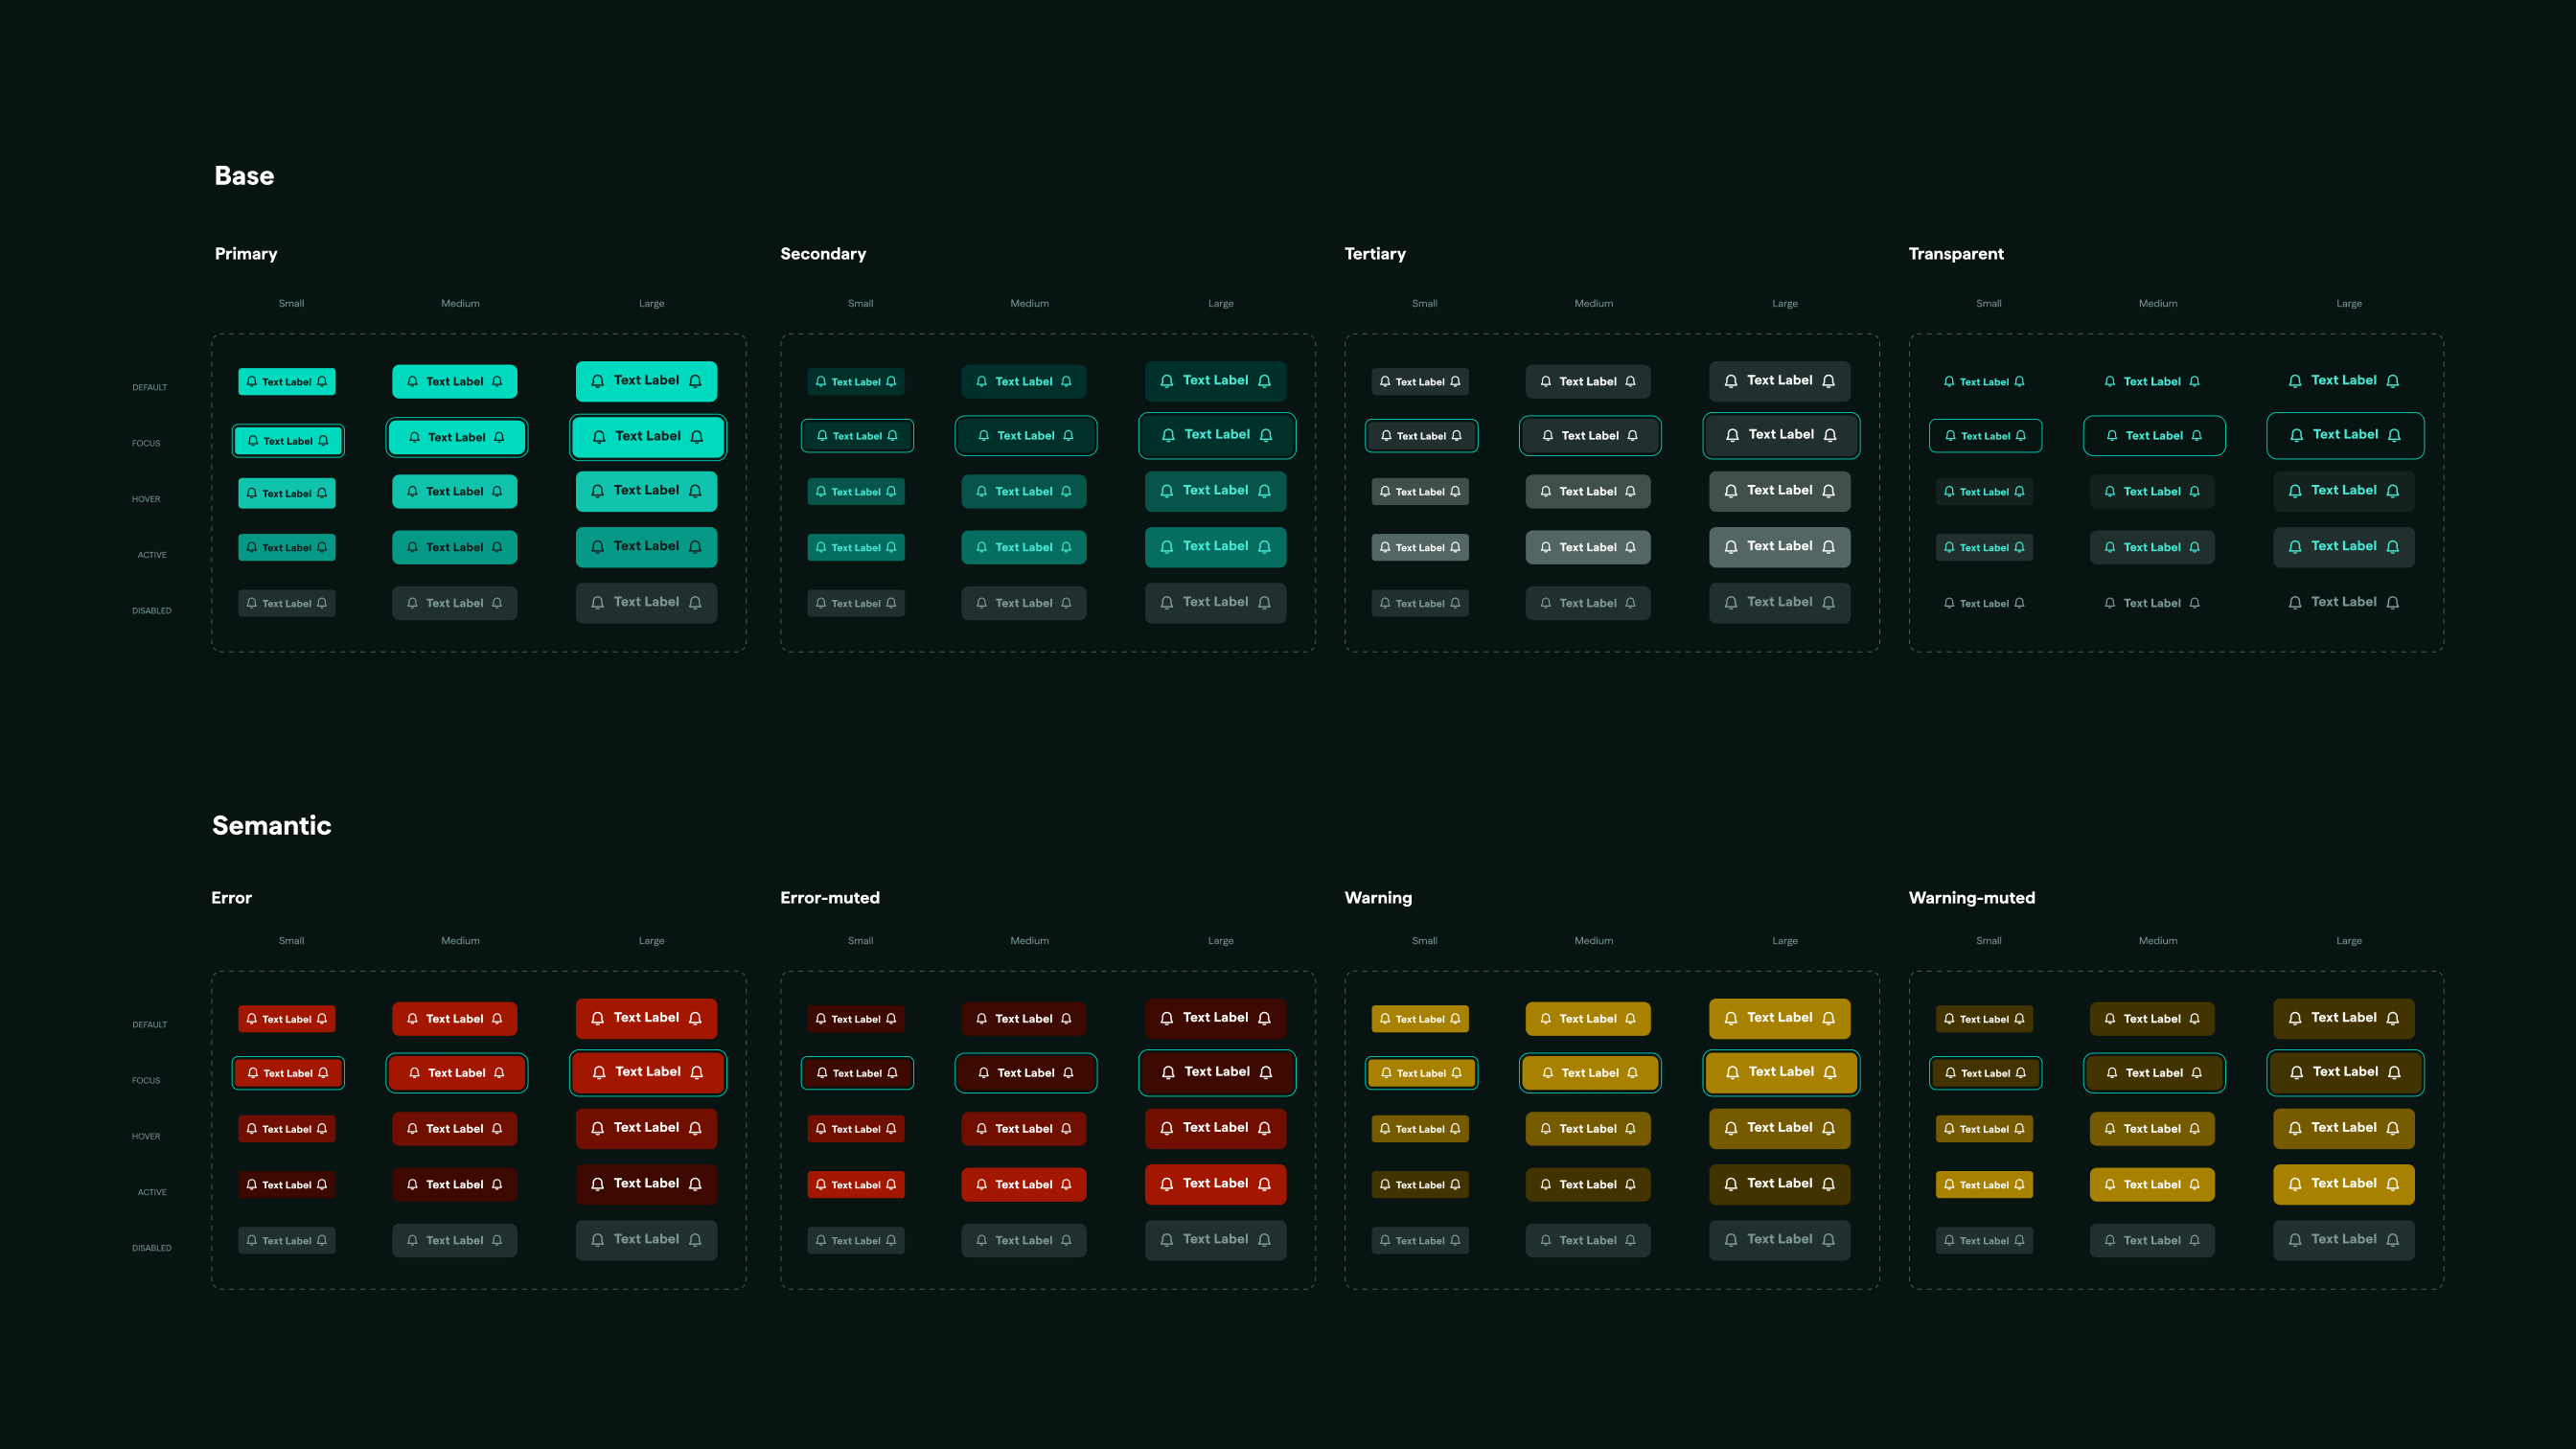Click left bell icon in Primary large default button
This screenshot has width=2576, height=1449.
tap(597, 381)
